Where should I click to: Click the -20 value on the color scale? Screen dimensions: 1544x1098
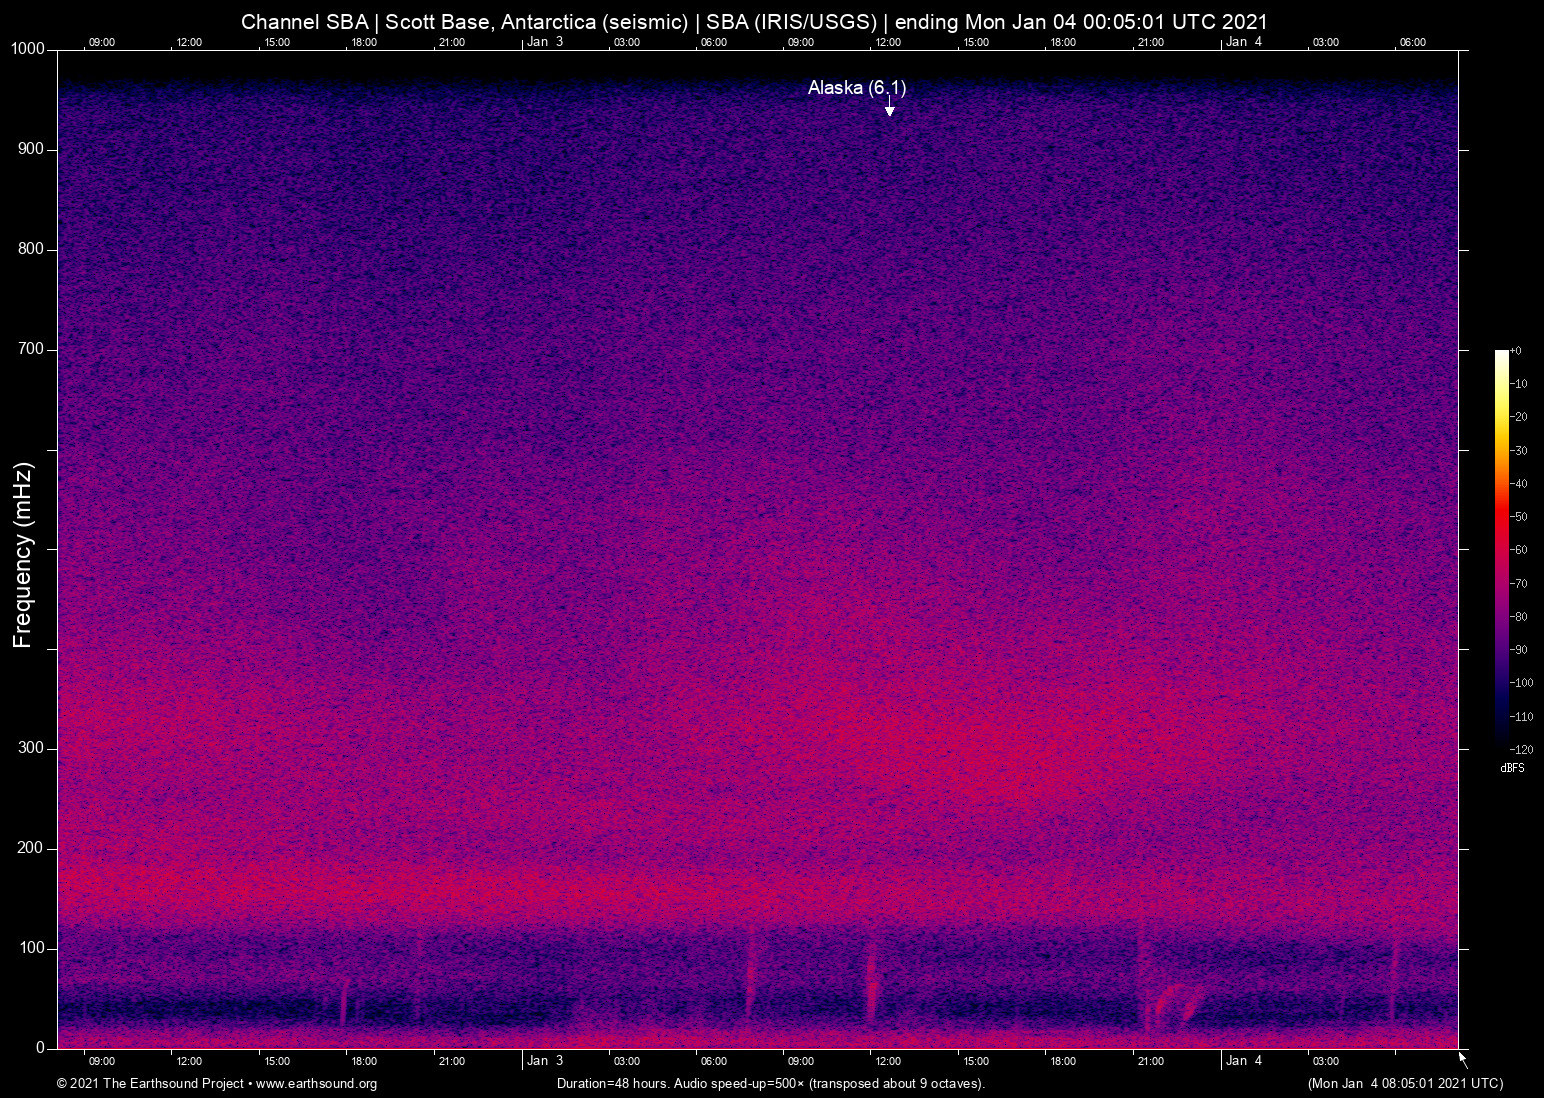pos(1519,417)
